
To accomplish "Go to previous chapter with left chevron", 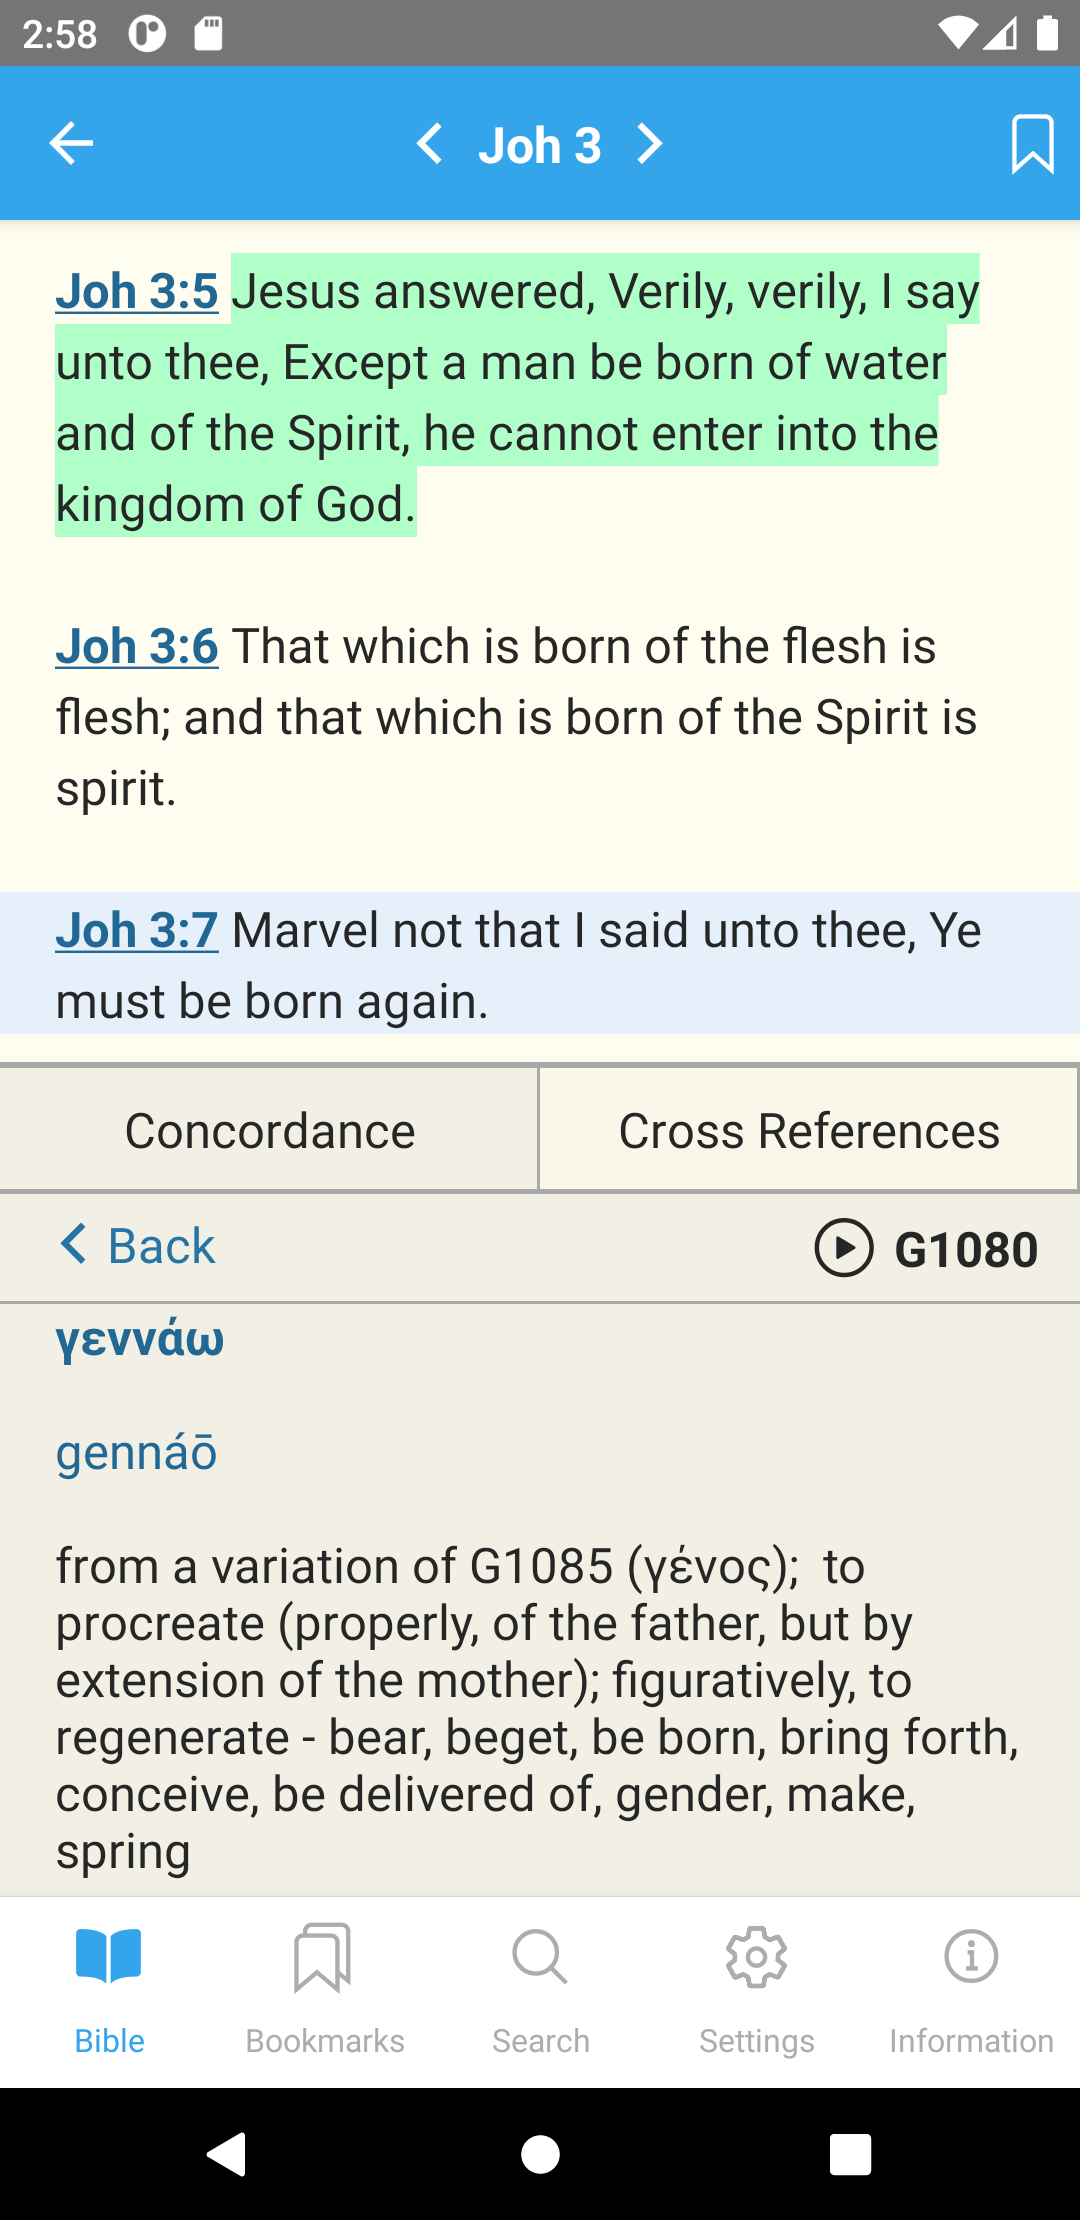I will 430,144.
